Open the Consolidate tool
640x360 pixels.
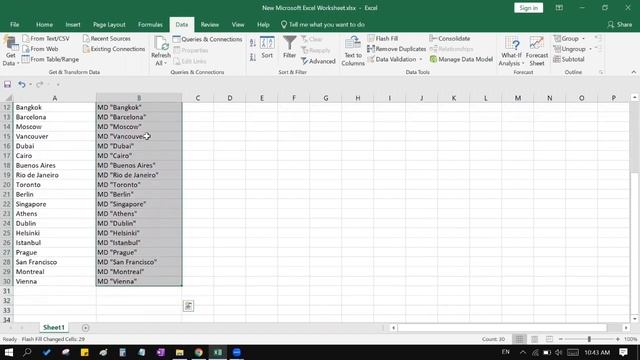[449, 38]
